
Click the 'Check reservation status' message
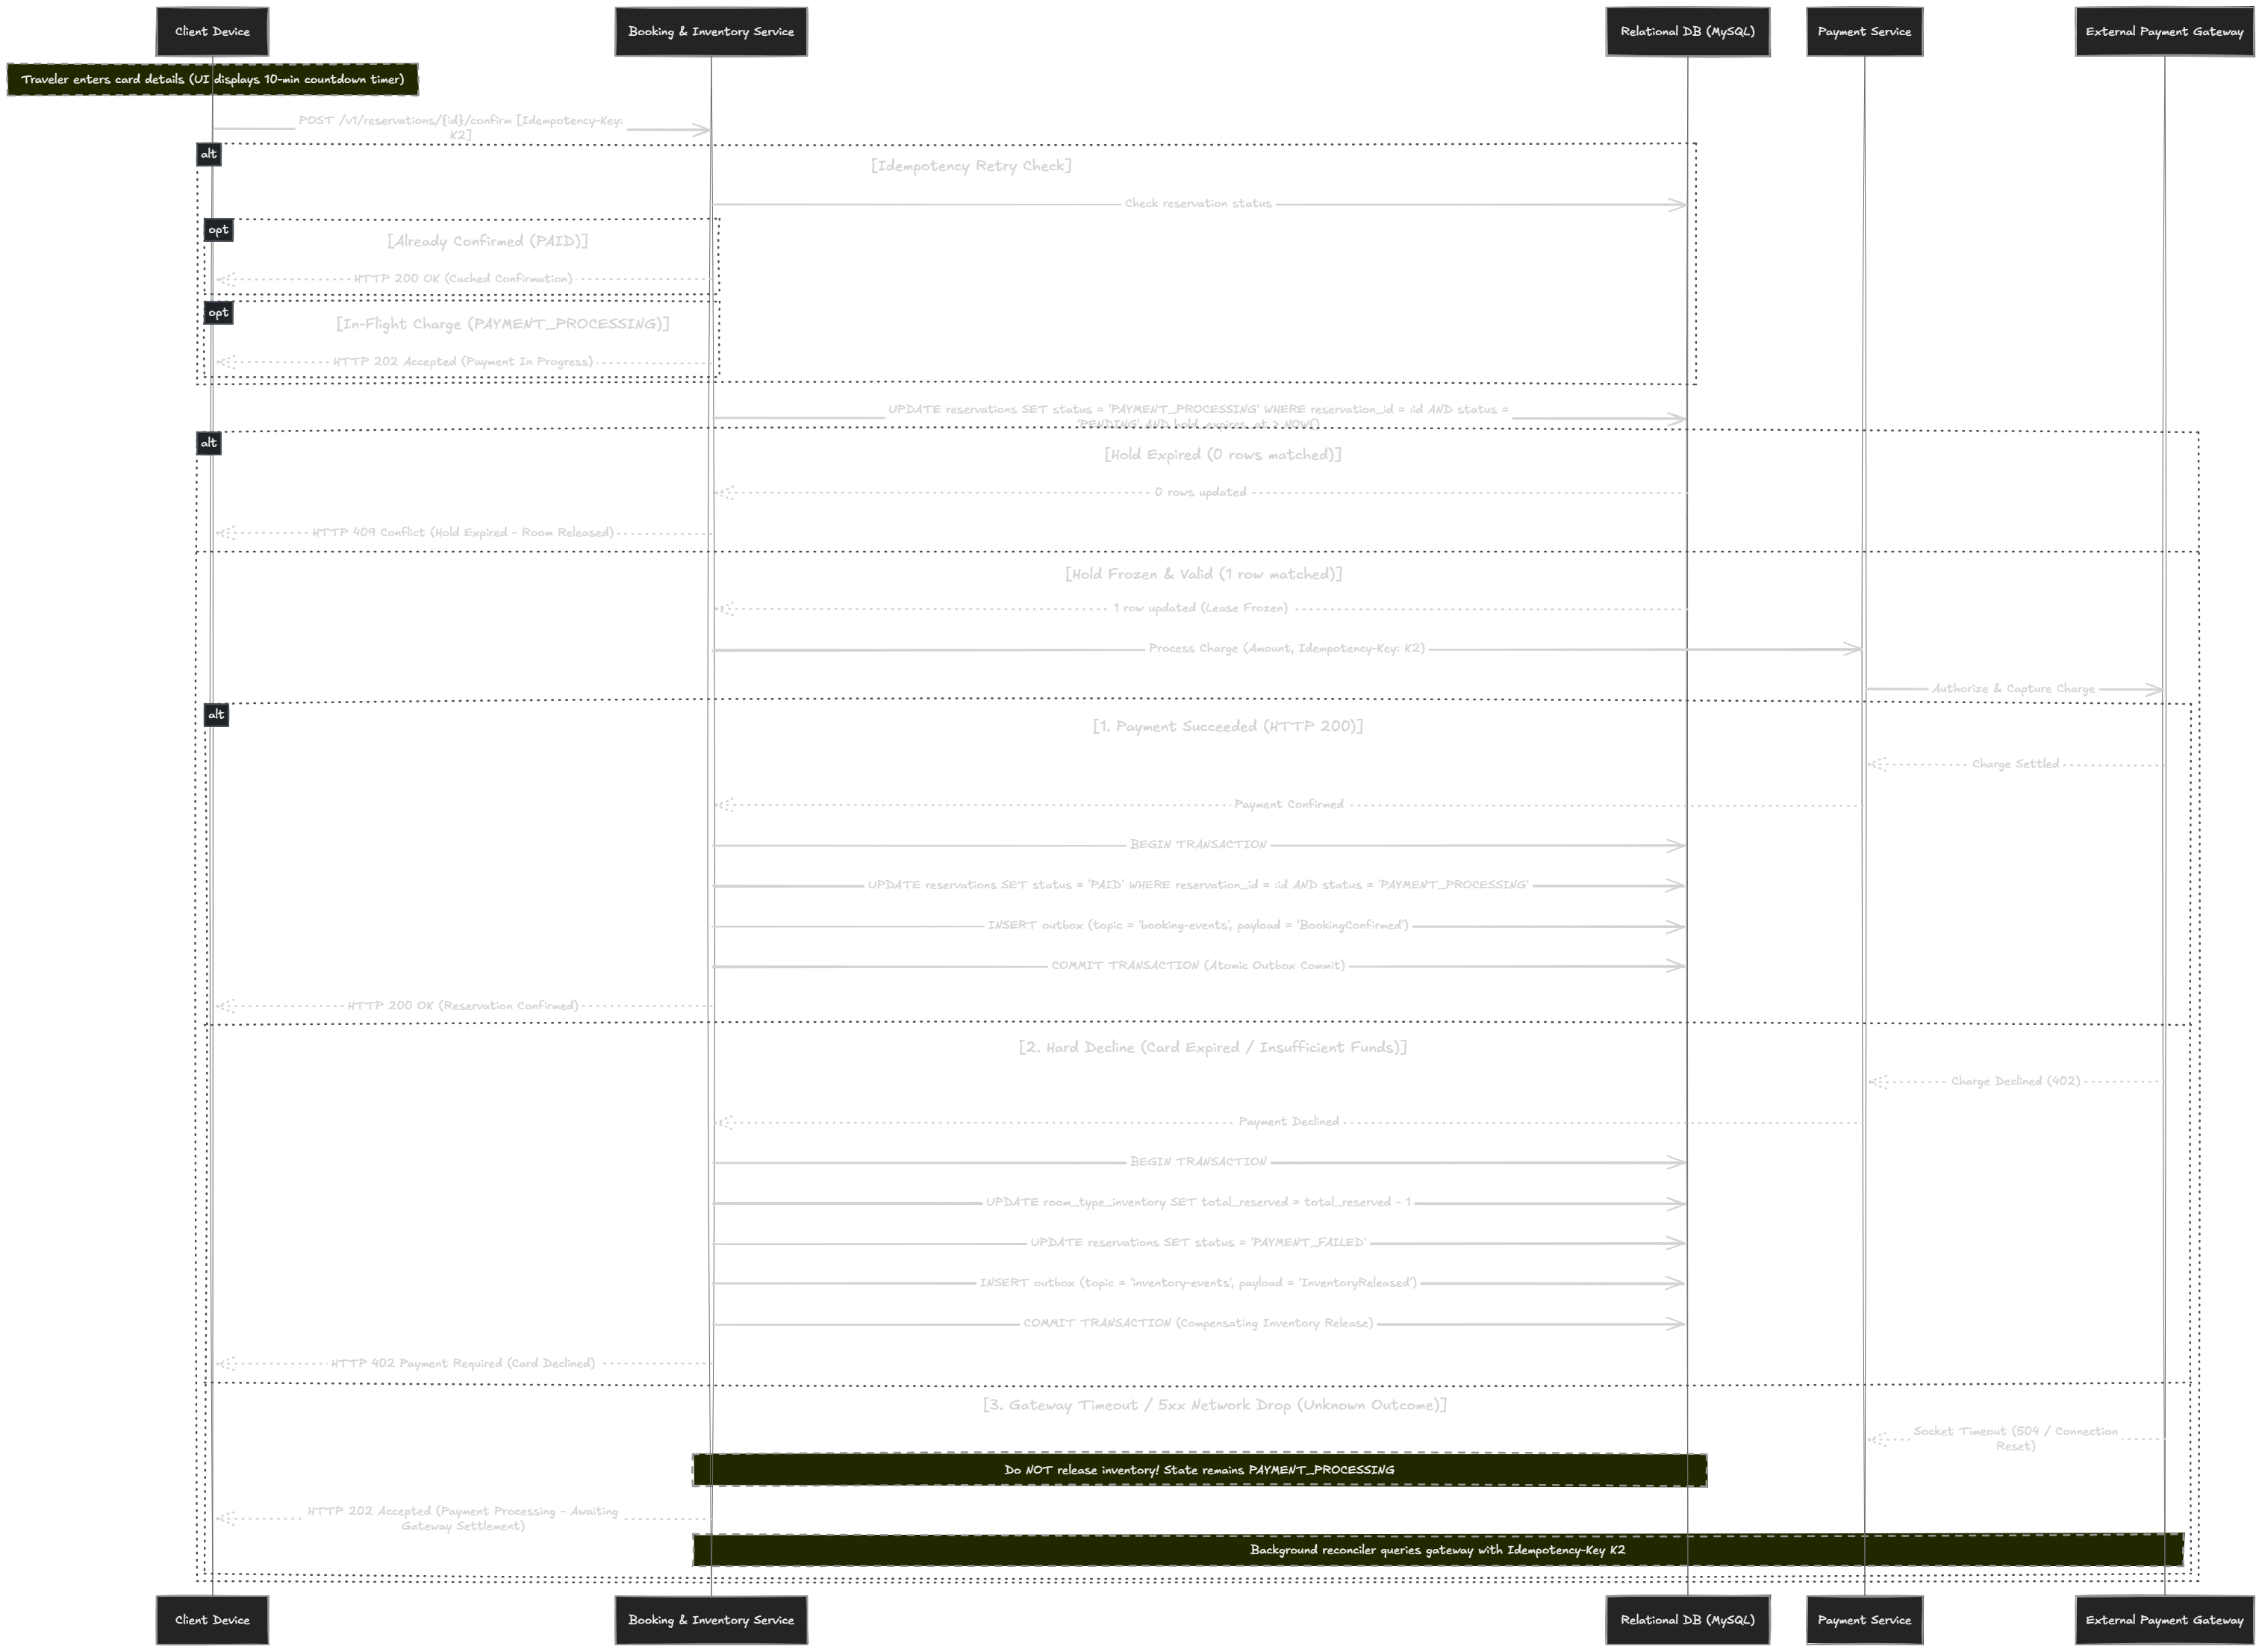tap(1198, 203)
